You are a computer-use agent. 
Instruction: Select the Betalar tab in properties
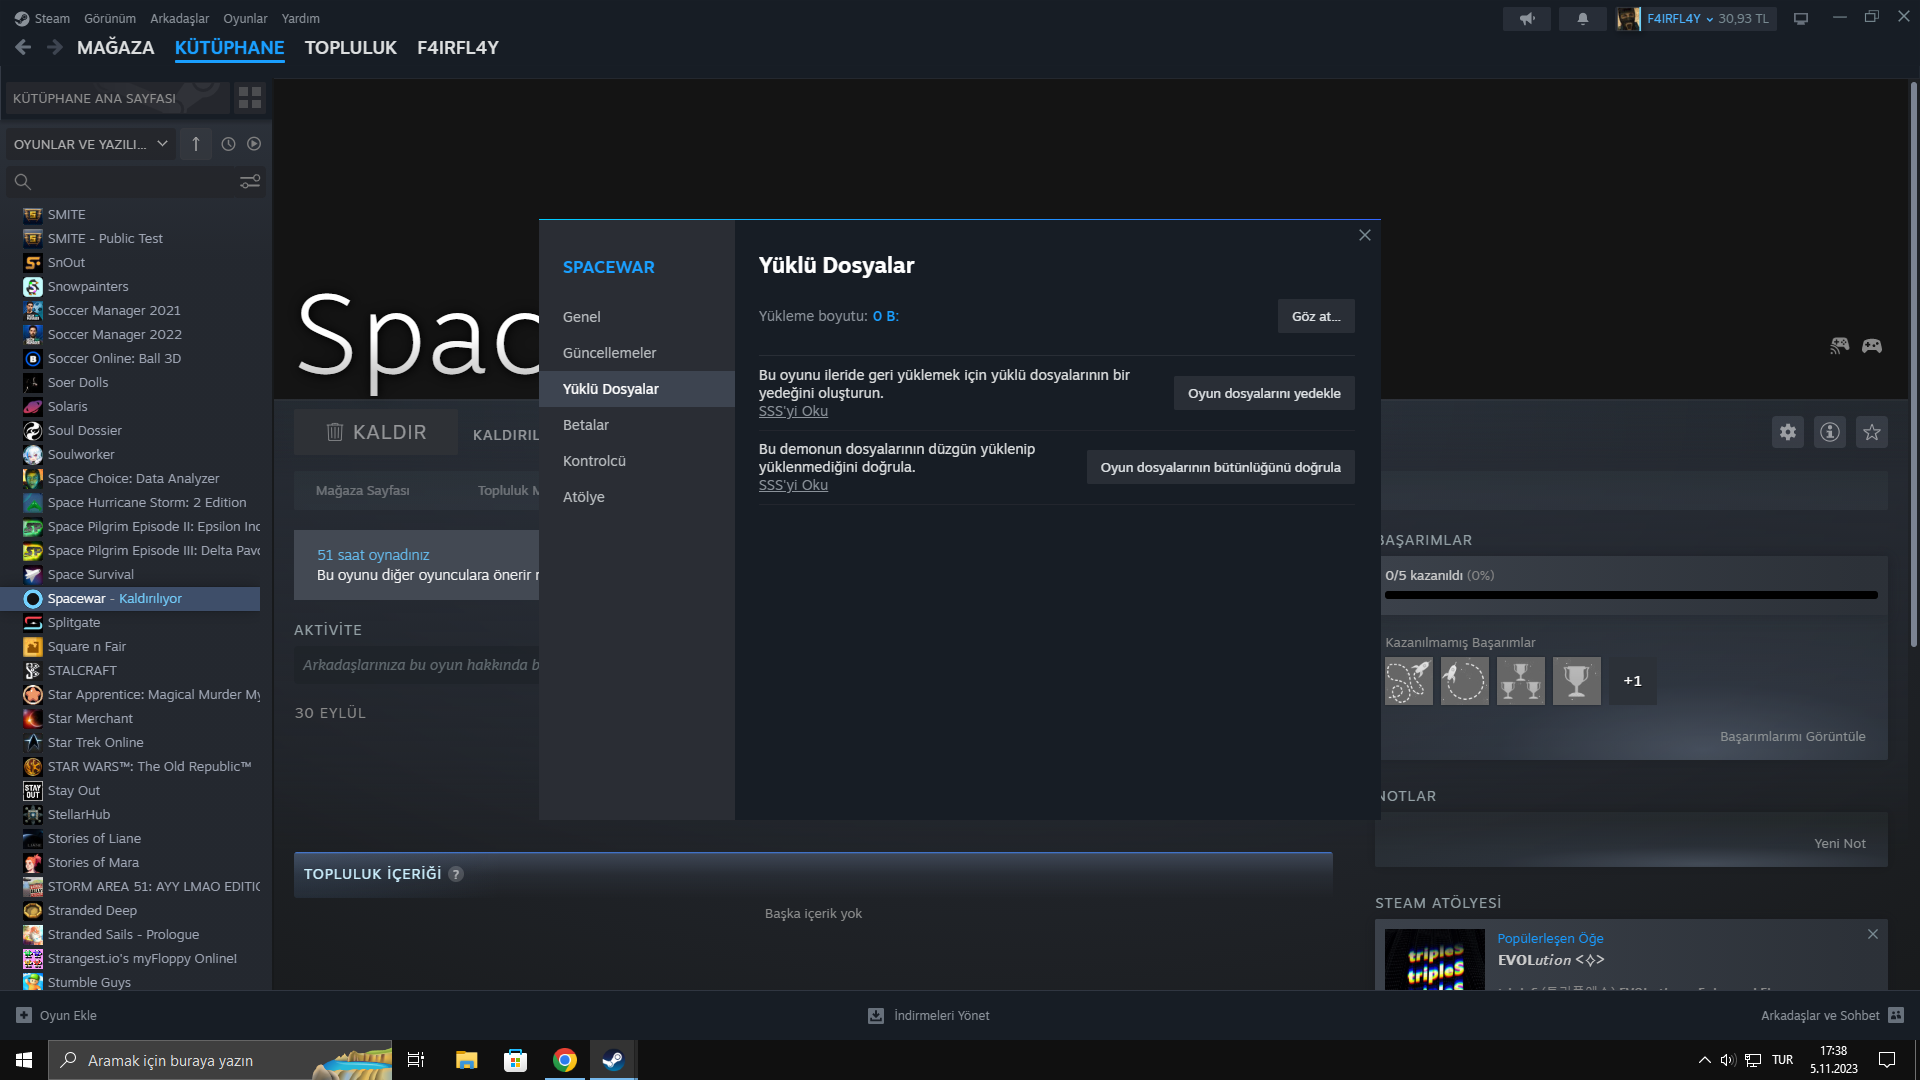(x=586, y=425)
